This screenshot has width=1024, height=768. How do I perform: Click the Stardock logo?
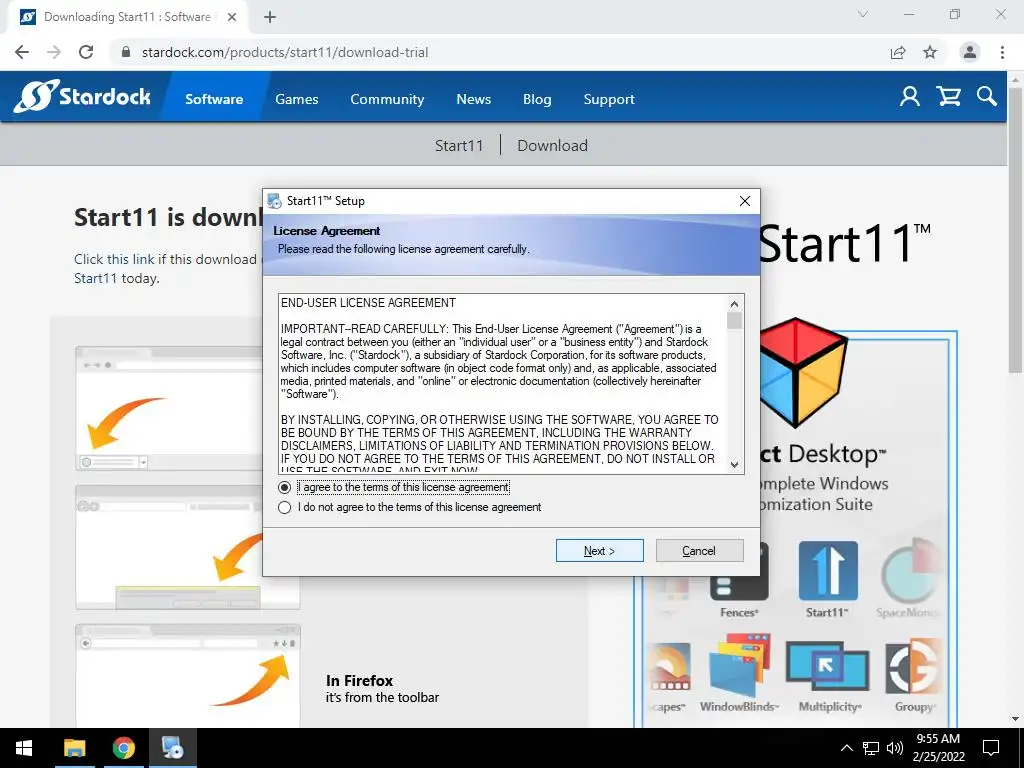pos(82,97)
